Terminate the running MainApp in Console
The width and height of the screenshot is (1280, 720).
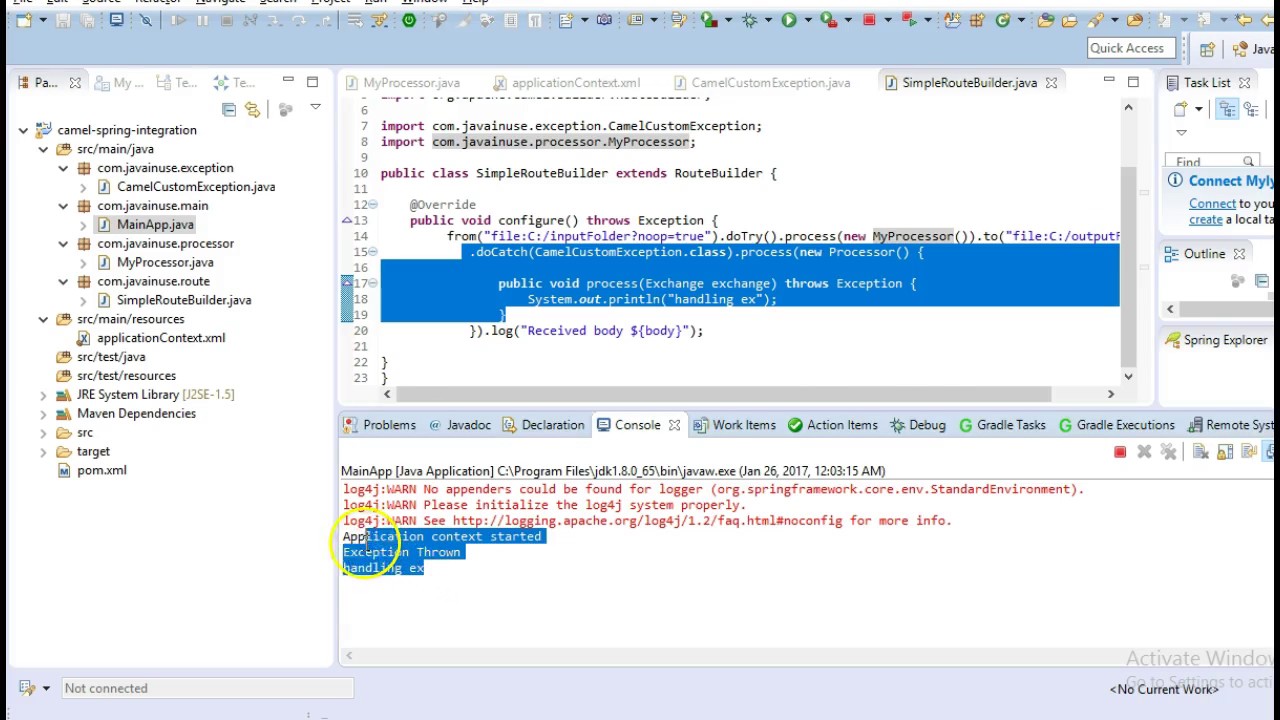1120,453
